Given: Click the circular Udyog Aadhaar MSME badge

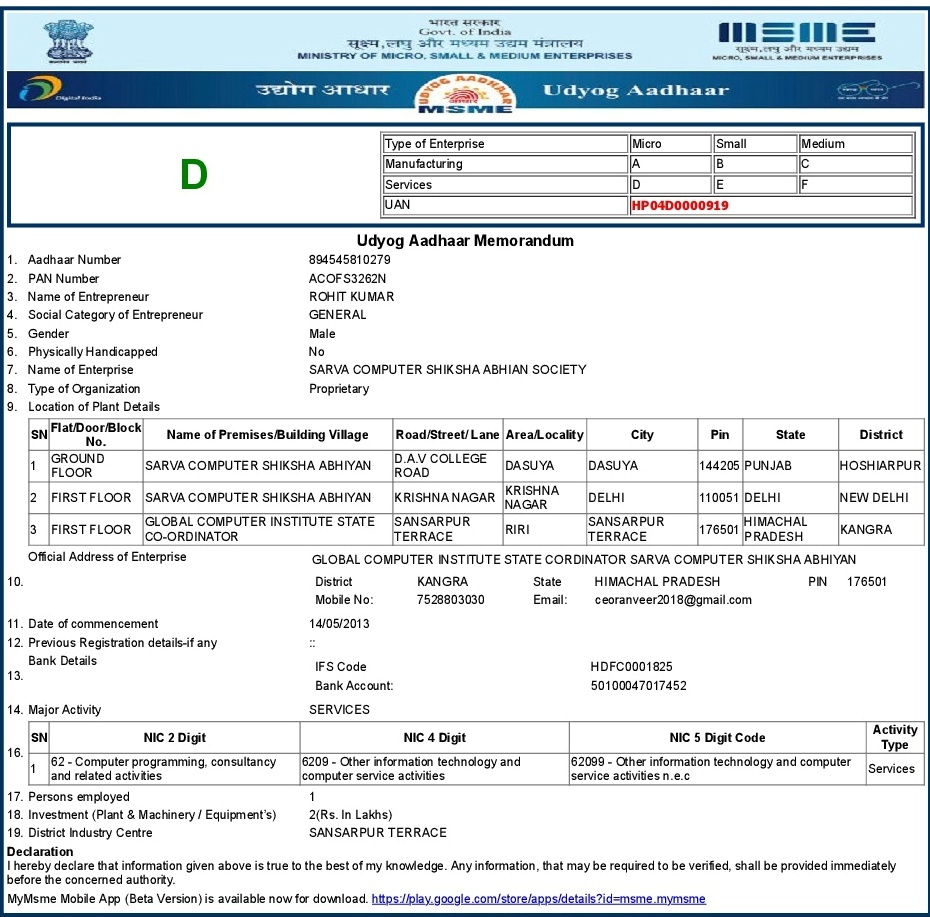Looking at the screenshot, I should 463,92.
